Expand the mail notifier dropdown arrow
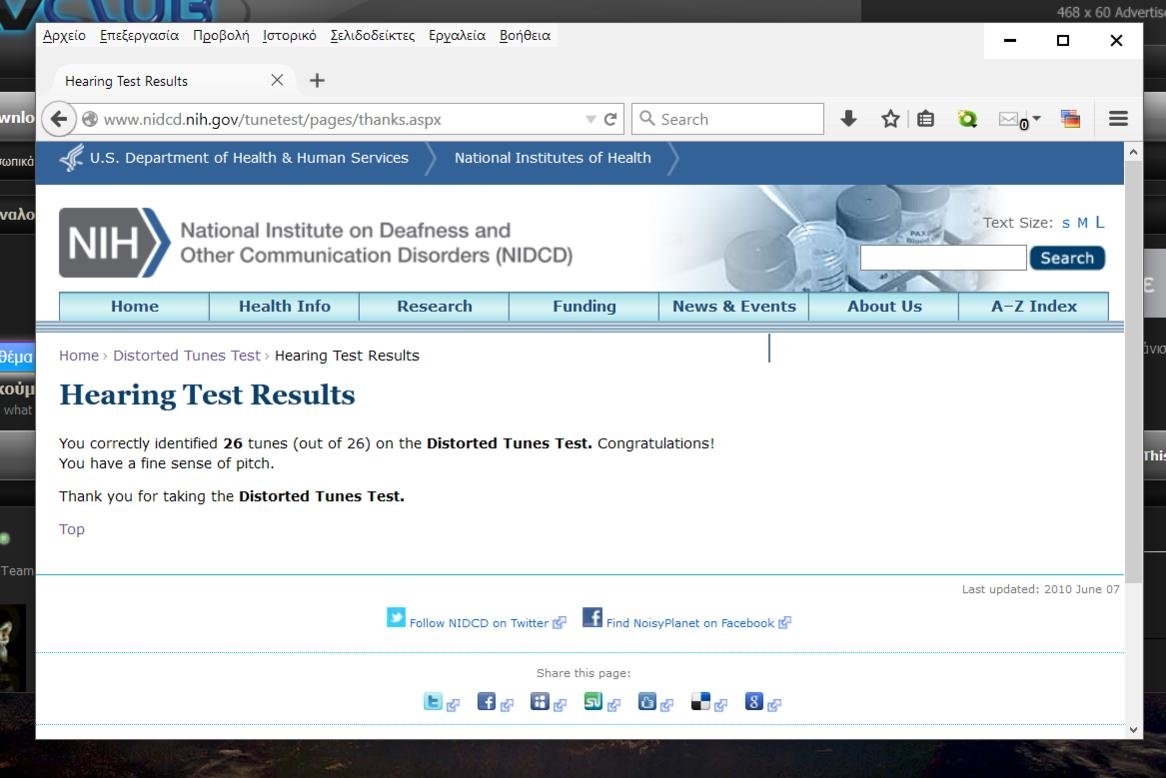This screenshot has height=778, width=1166. (x=1037, y=119)
